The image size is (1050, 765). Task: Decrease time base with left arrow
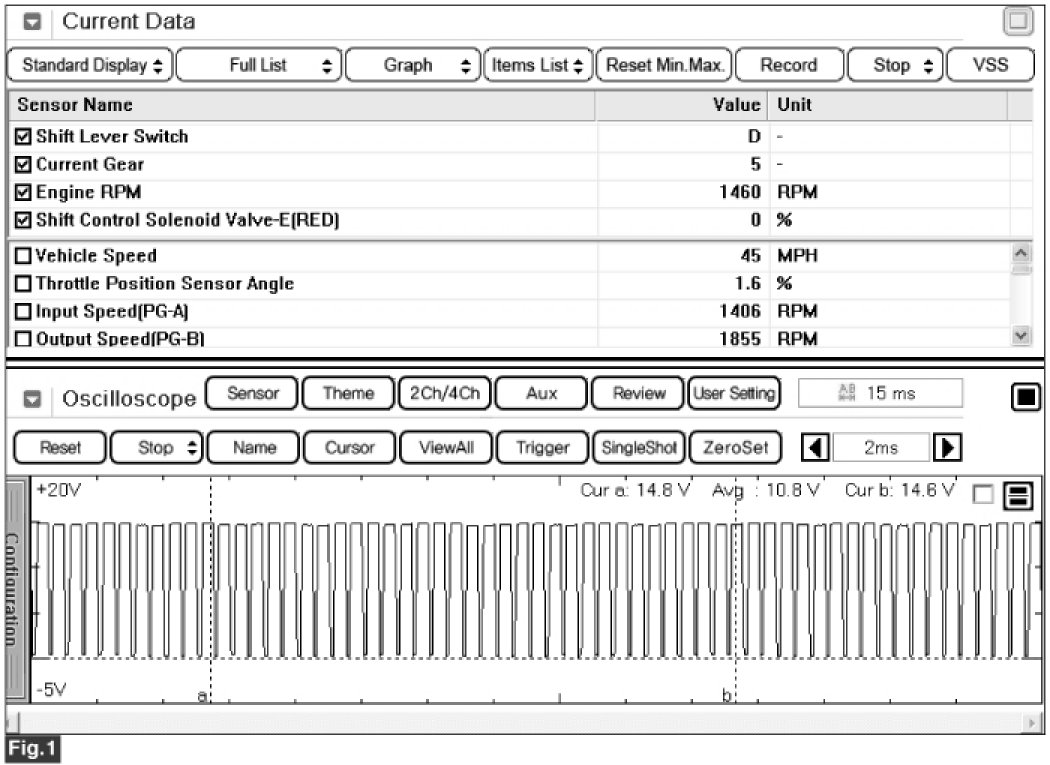[815, 447]
